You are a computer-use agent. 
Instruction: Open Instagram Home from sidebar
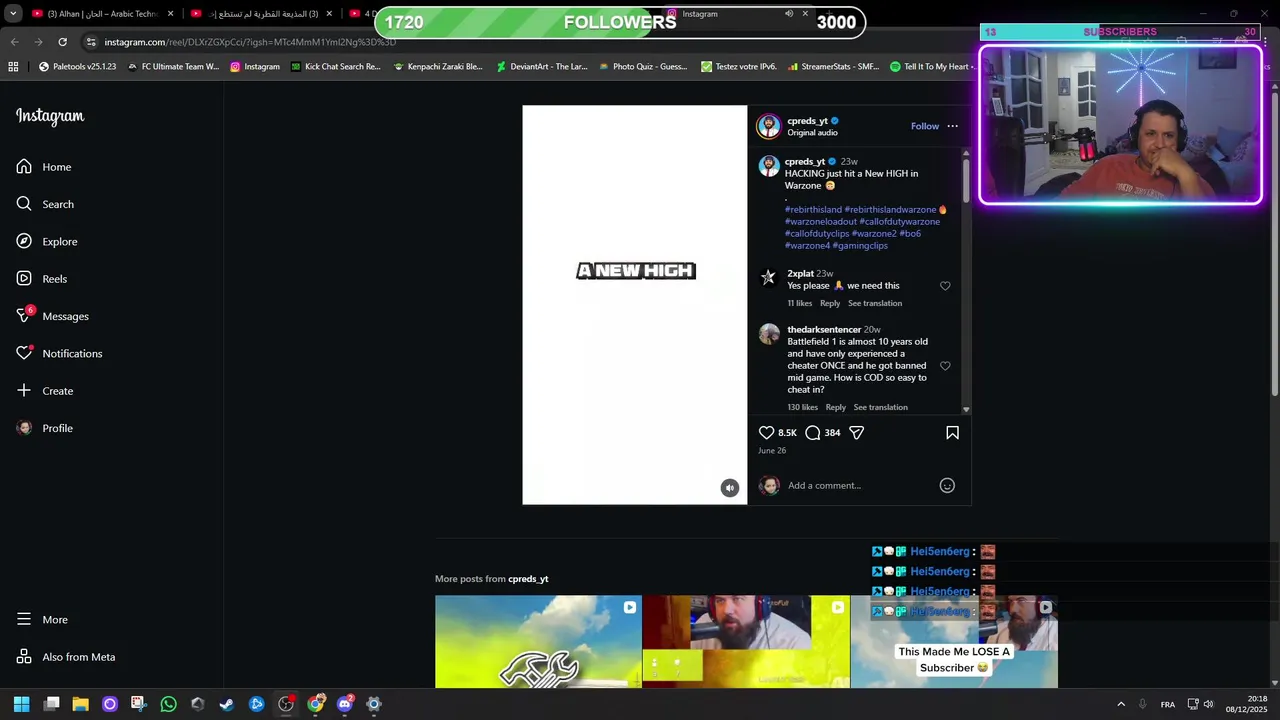[x=44, y=167]
